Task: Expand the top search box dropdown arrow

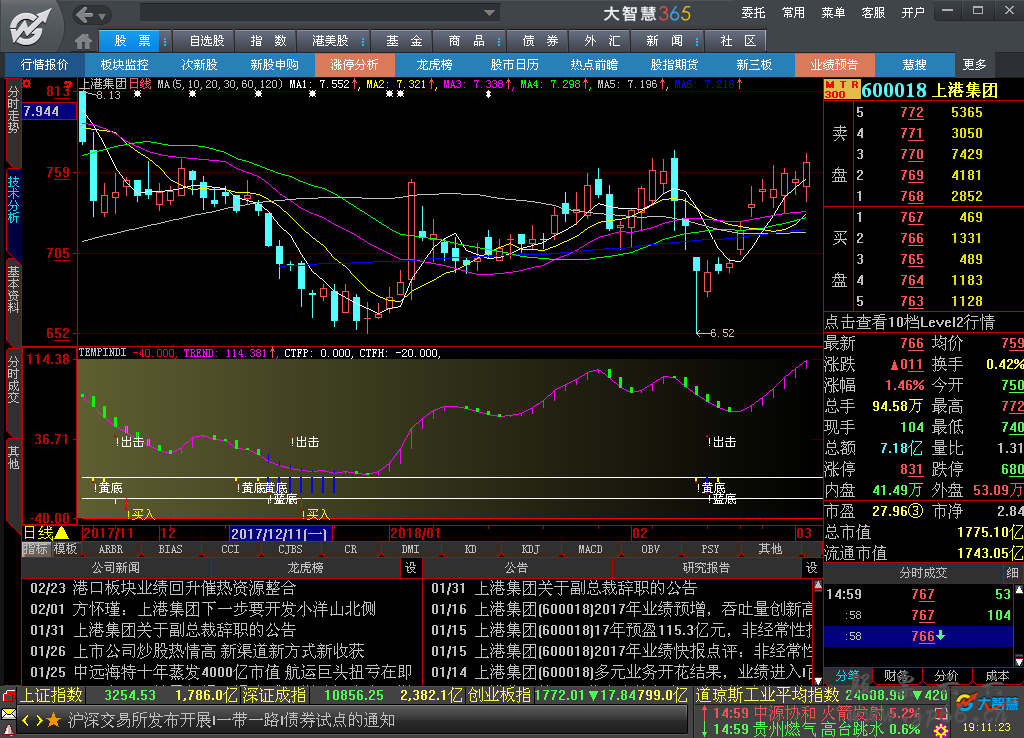Action: (489, 12)
